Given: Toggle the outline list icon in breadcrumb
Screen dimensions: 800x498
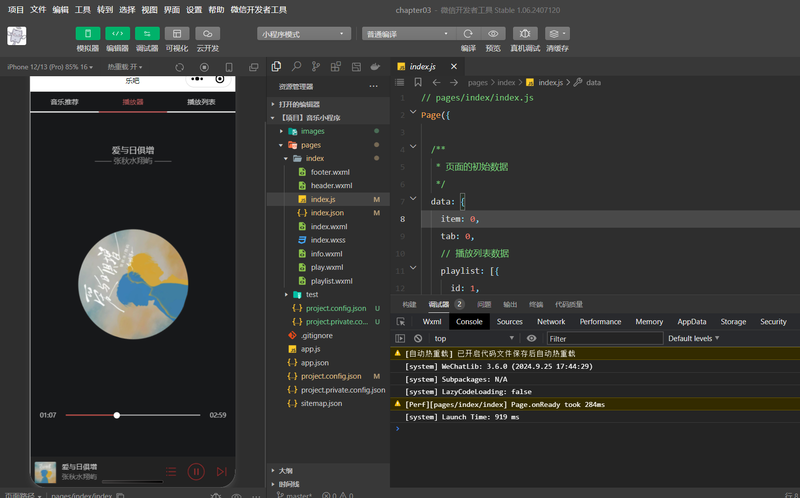Looking at the screenshot, I should tap(400, 82).
